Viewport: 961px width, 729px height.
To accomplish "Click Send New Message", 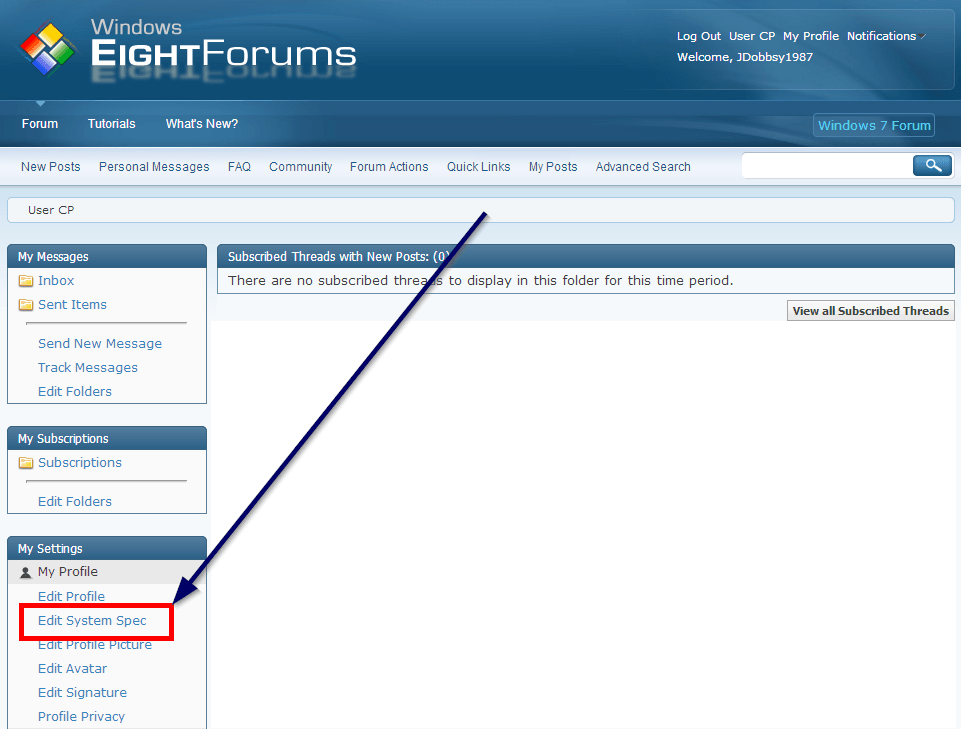I will 100,344.
